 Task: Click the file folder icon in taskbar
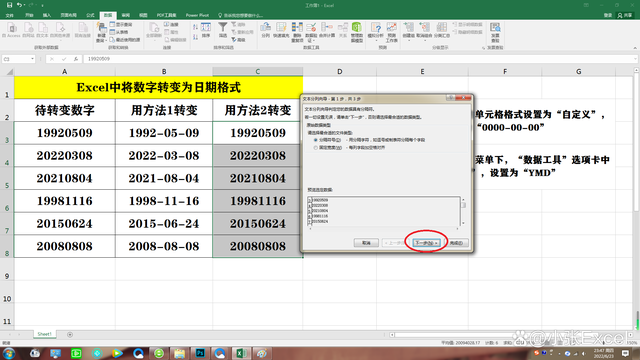point(179,353)
